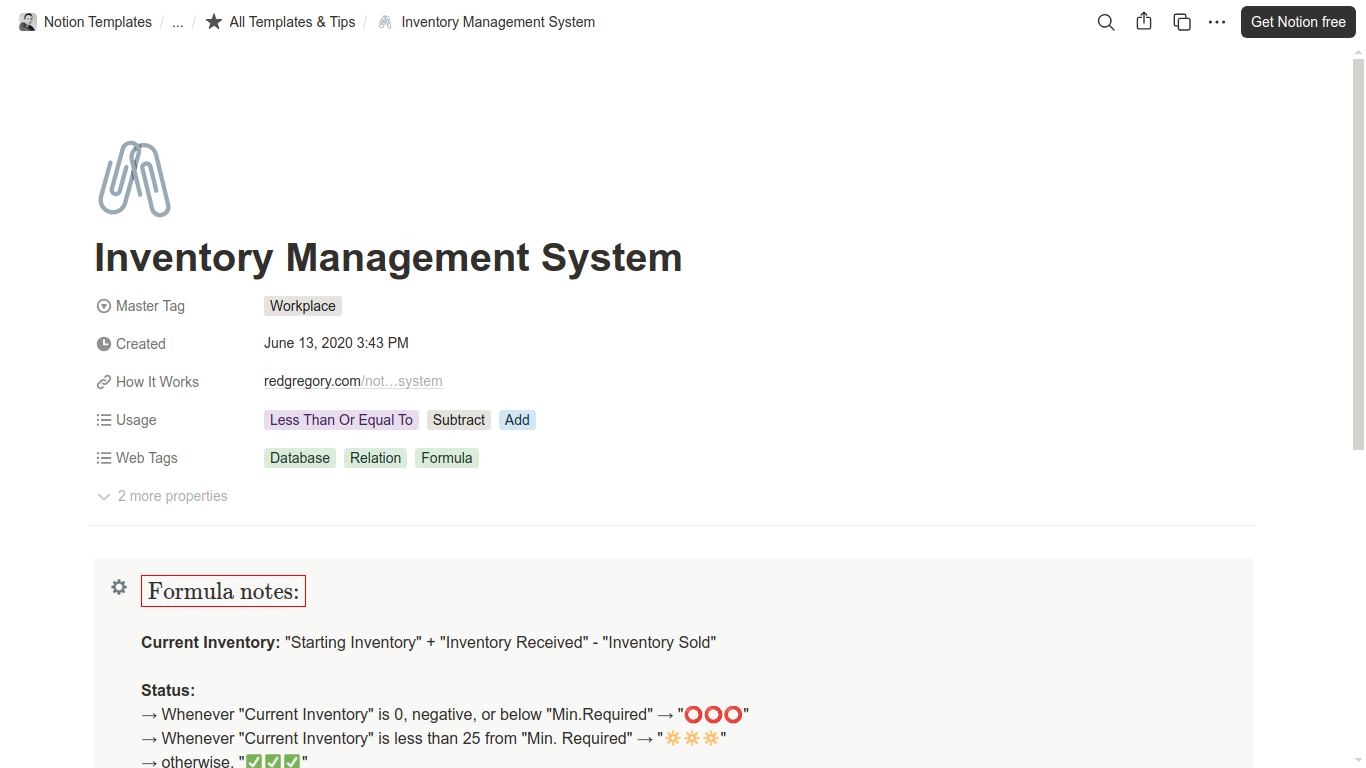The height and width of the screenshot is (768, 1366).
Task: Click the Formula notes heading
Action: click(223, 591)
